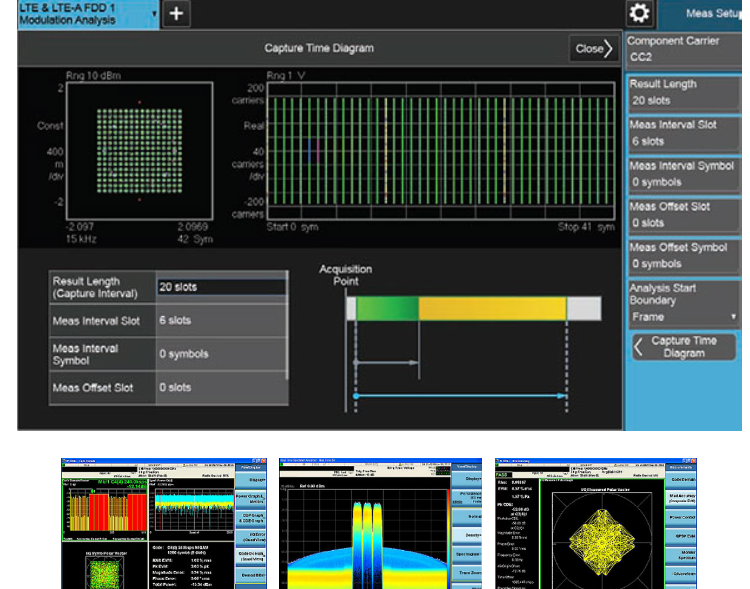This screenshot has height=589, width=750.
Task: Click the gray measurement interval arrow in diagram
Action: point(387,363)
